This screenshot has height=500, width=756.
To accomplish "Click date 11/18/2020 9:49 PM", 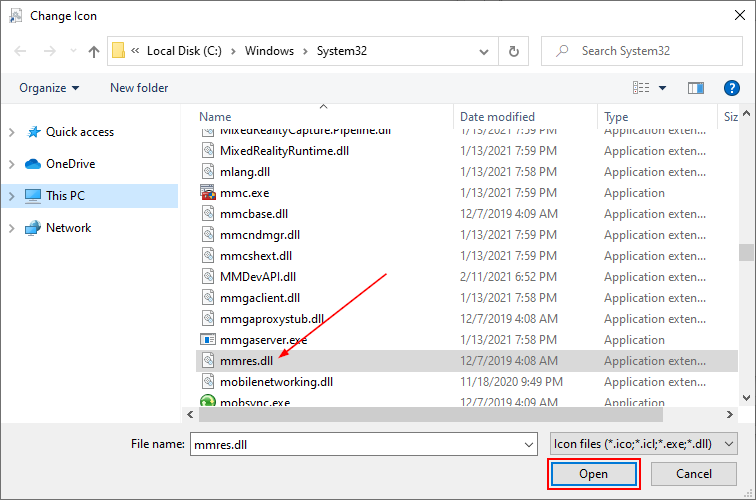I will (x=511, y=382).
